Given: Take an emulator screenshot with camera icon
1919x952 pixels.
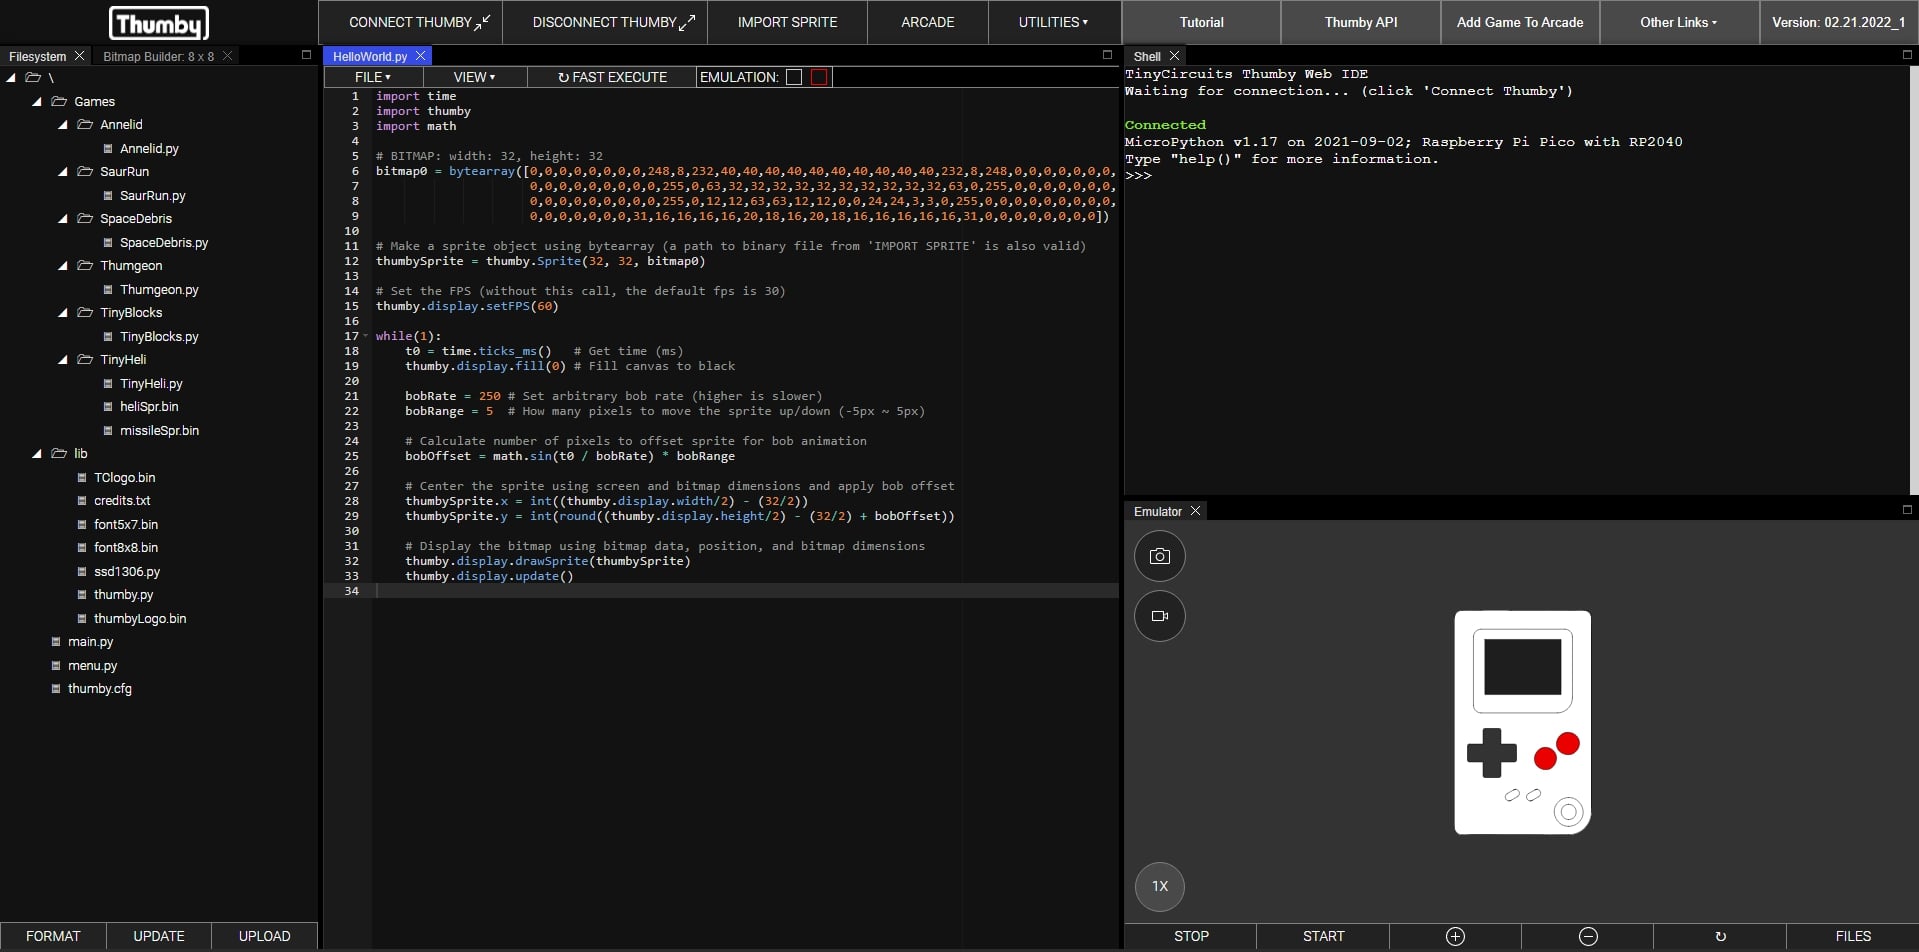Looking at the screenshot, I should [1159, 557].
